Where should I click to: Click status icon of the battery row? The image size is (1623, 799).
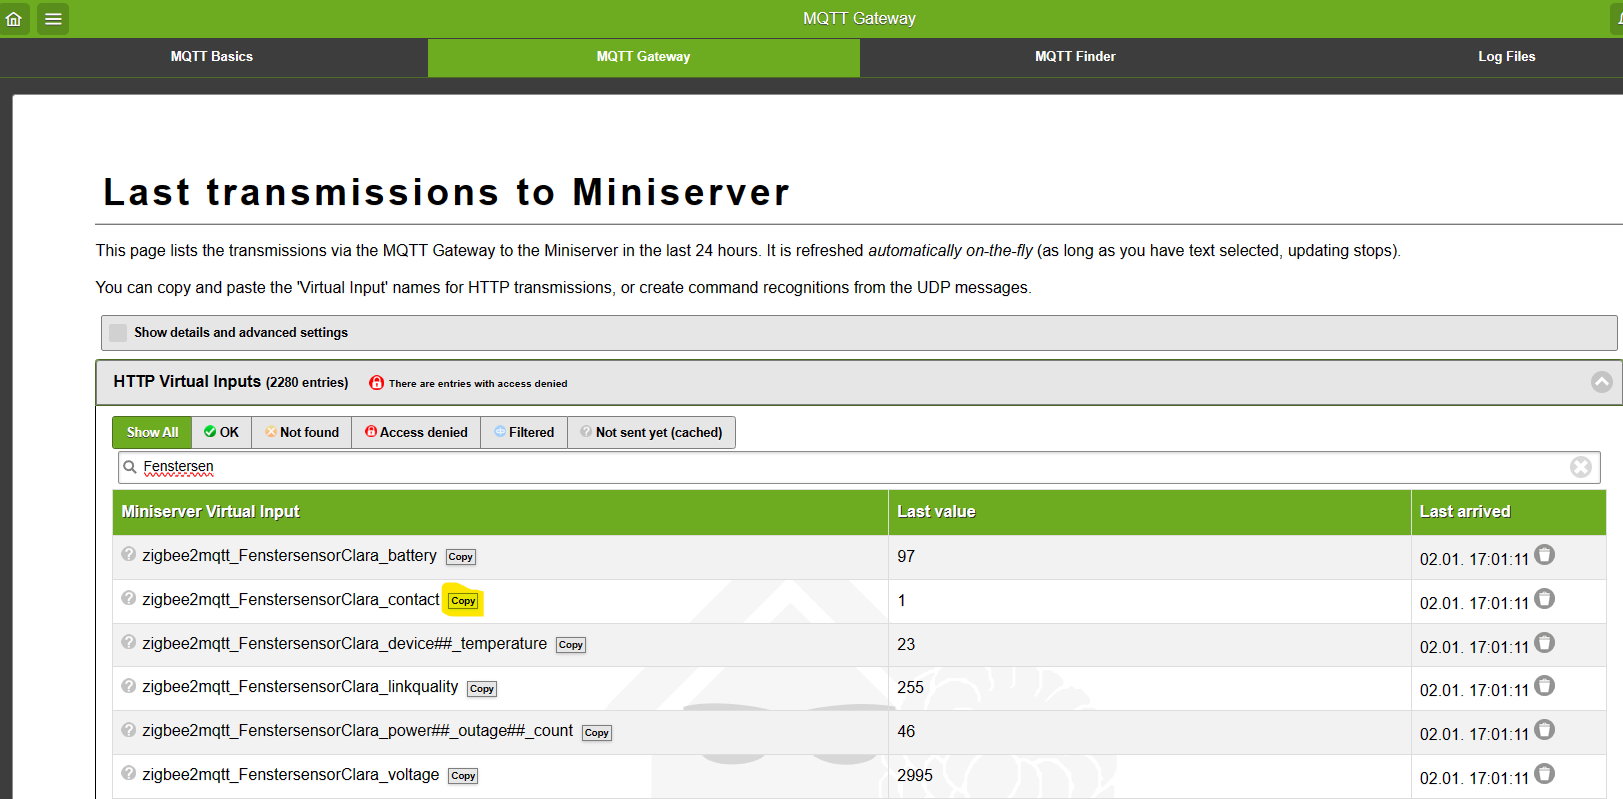(128, 554)
